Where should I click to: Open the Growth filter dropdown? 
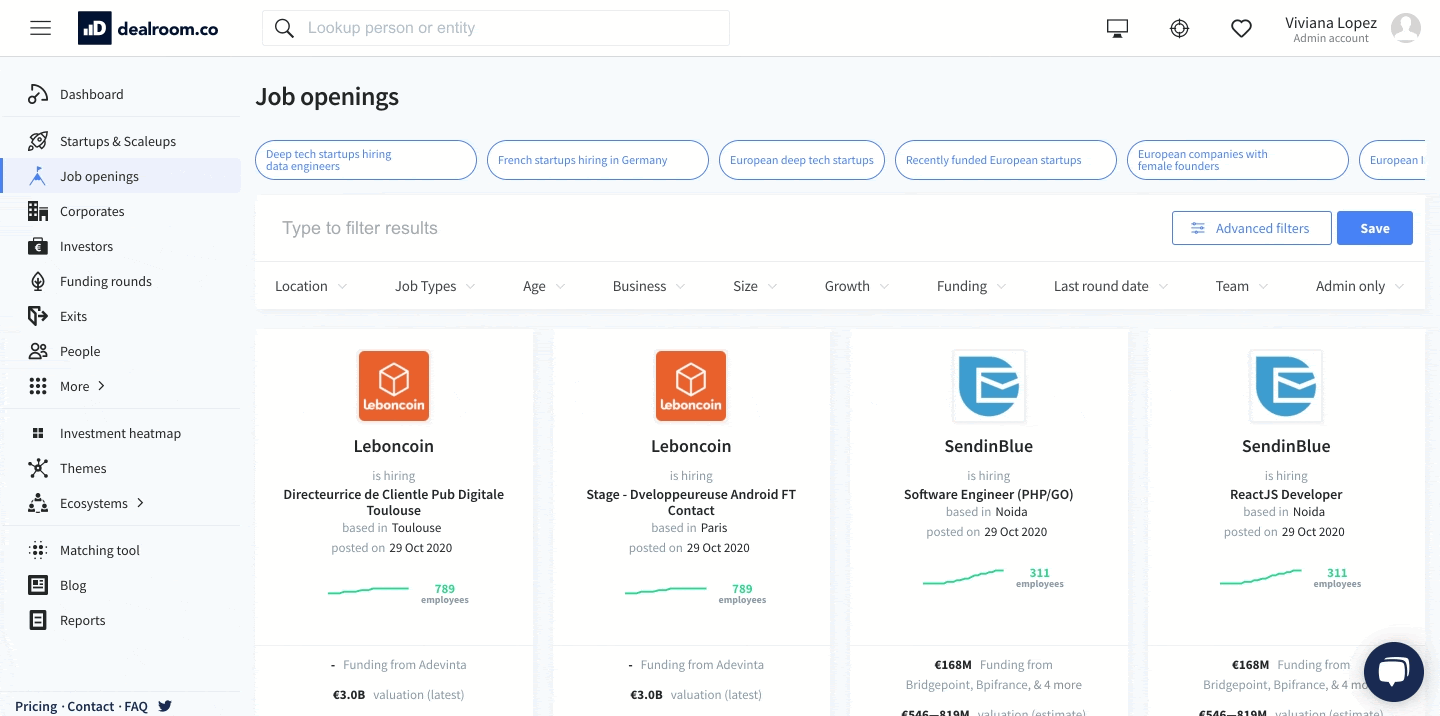[857, 286]
